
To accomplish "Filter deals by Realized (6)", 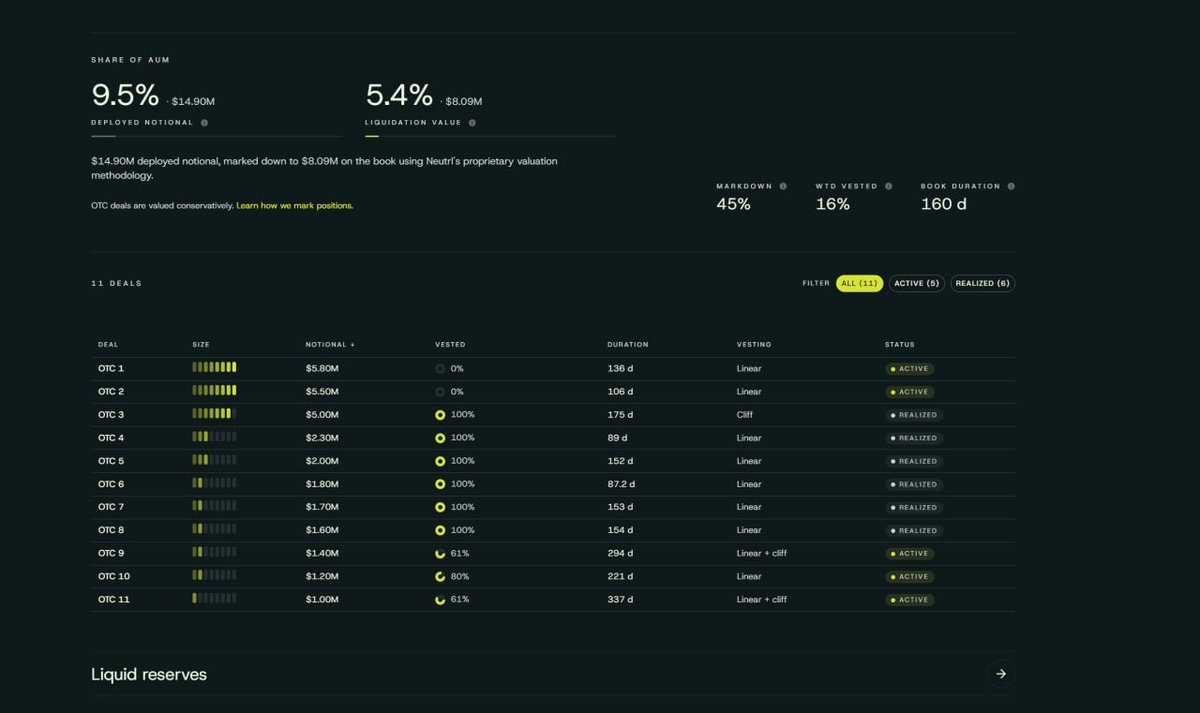I will [982, 283].
